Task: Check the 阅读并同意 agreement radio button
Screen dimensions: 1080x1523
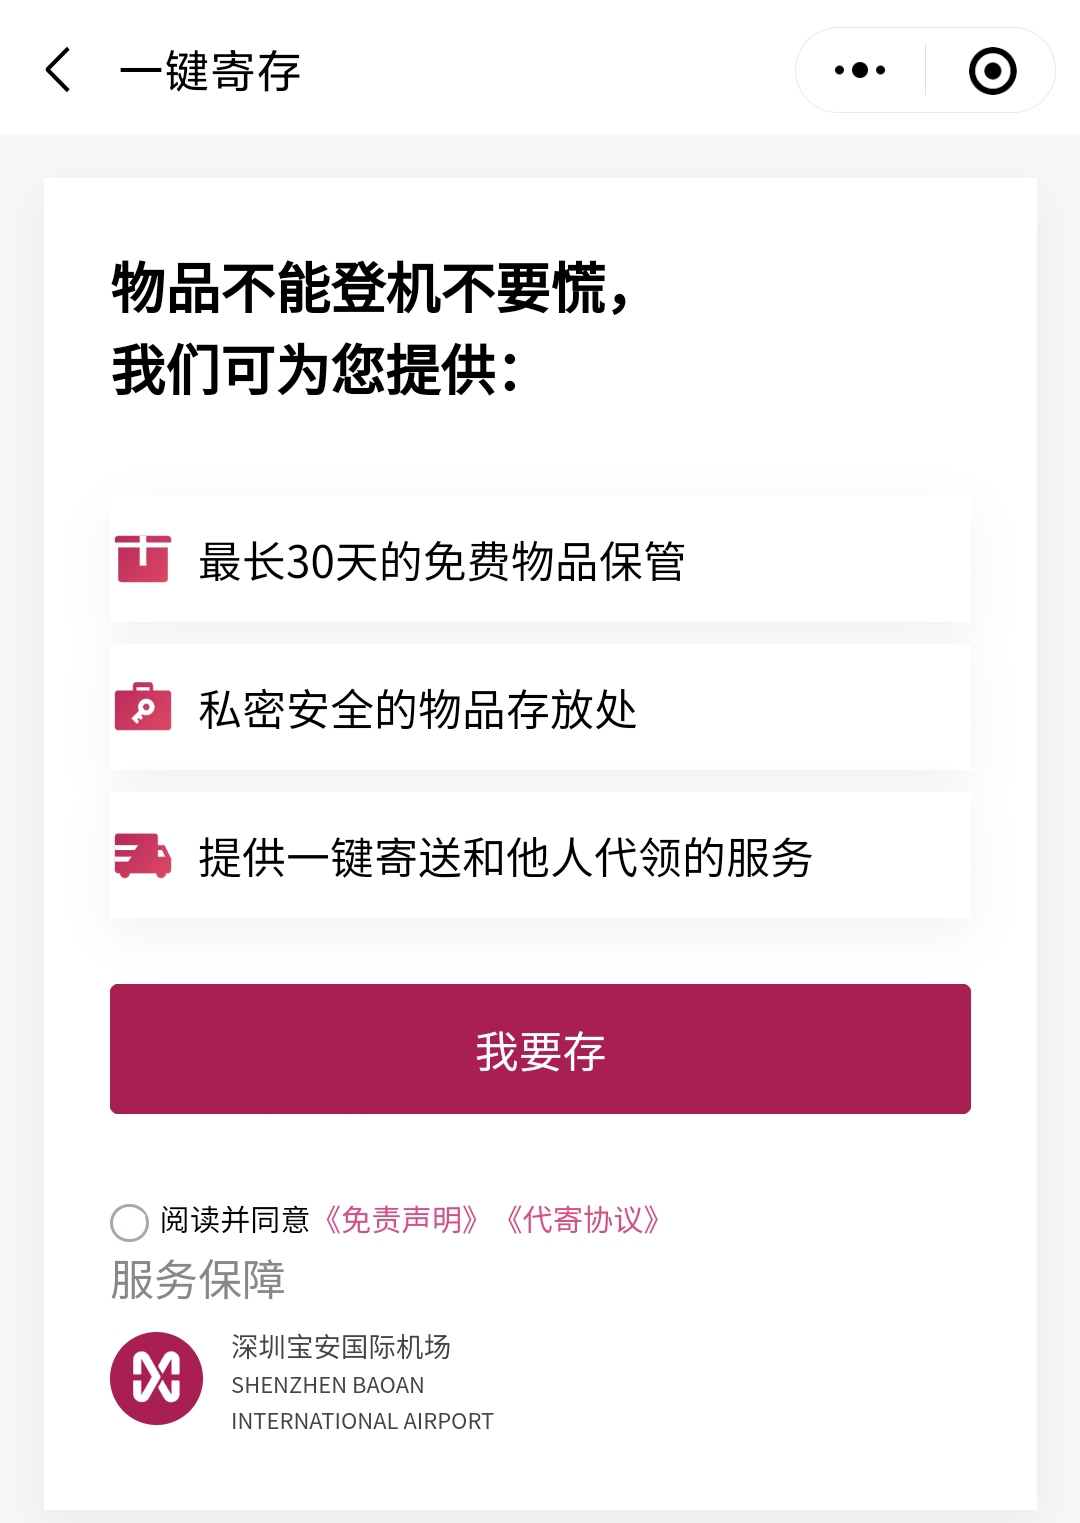Action: point(130,1222)
